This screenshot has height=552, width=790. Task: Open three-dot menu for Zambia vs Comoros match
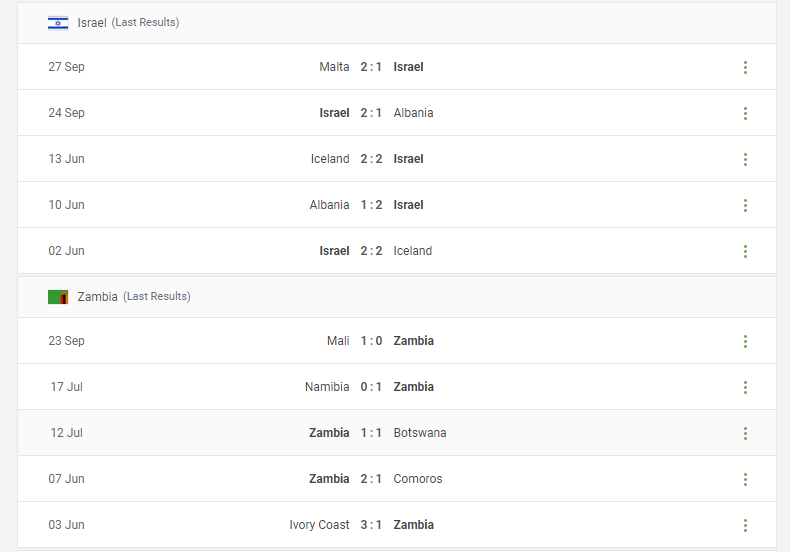pos(745,479)
